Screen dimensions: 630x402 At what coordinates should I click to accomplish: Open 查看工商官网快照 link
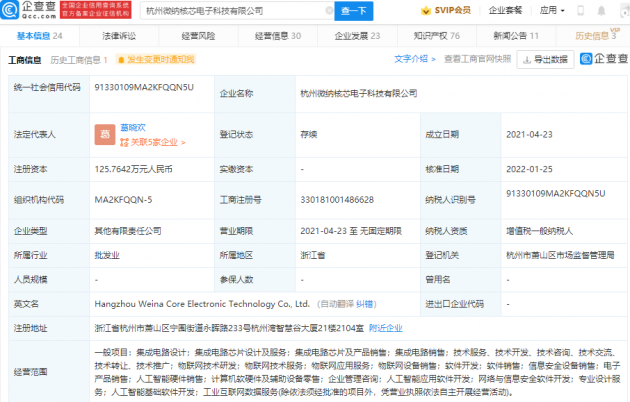point(477,59)
